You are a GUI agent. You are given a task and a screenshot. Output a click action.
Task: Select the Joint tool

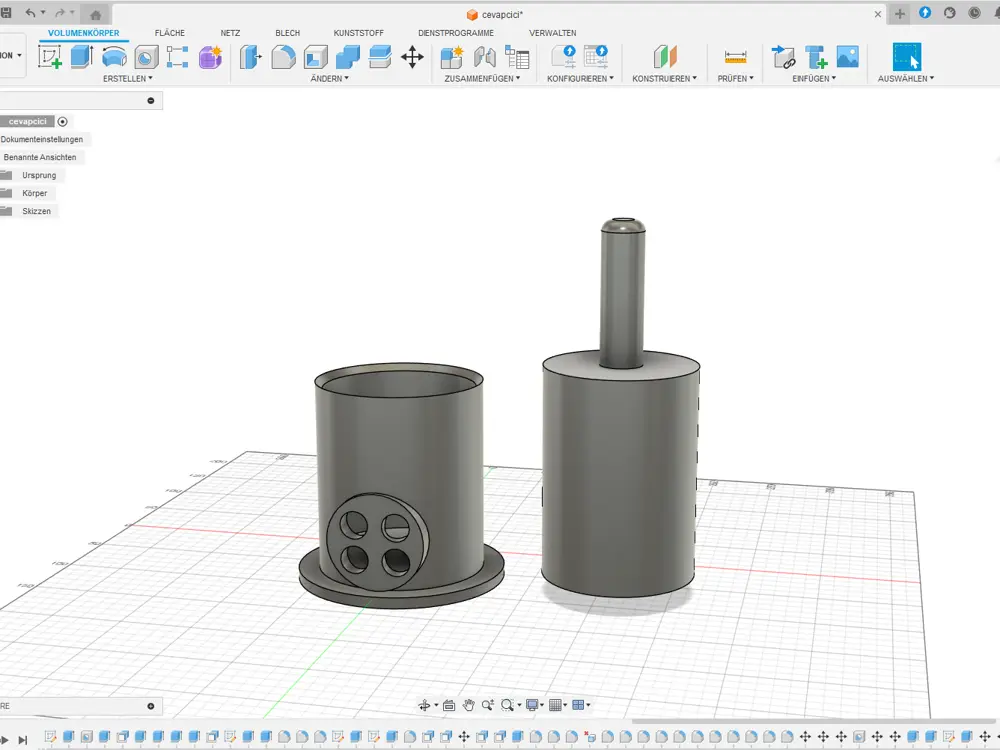[x=485, y=57]
